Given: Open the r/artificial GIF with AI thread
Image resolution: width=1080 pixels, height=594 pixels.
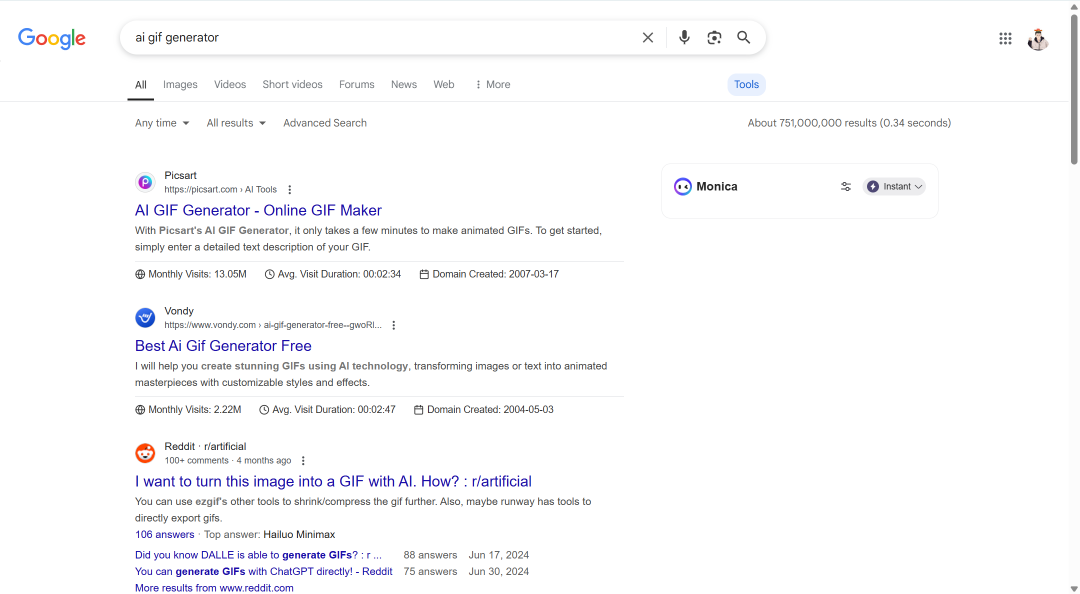Looking at the screenshot, I should pyautogui.click(x=333, y=482).
